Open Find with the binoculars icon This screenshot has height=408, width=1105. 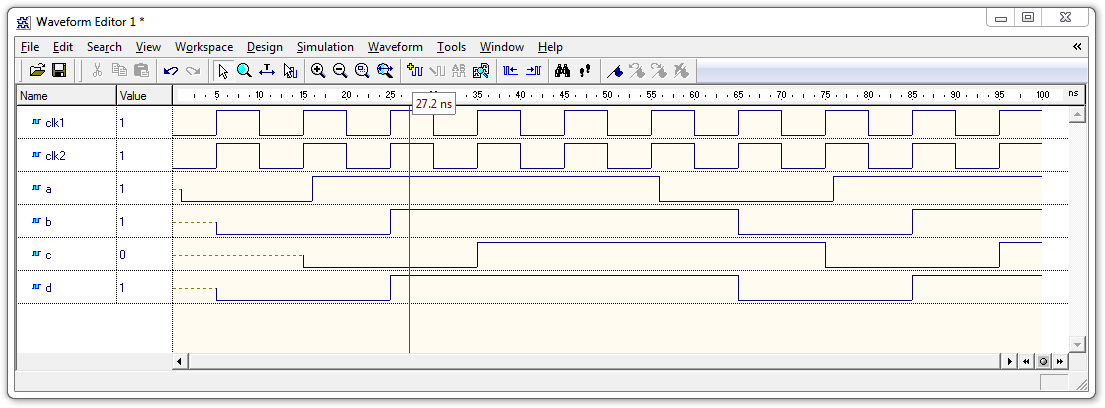562,70
